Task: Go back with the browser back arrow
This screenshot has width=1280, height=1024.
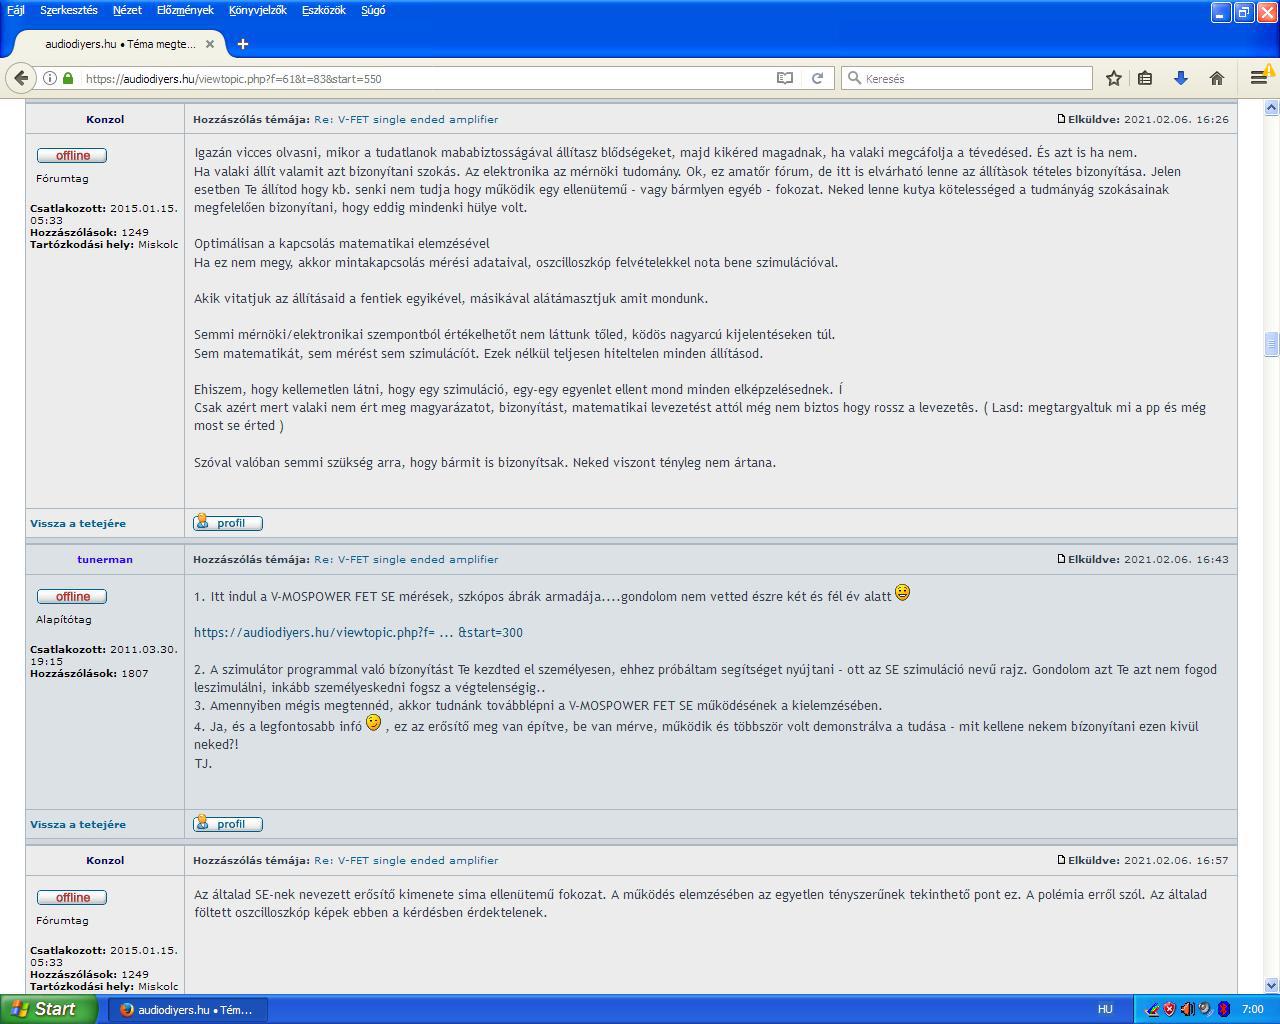Action: pyautogui.click(x=21, y=78)
